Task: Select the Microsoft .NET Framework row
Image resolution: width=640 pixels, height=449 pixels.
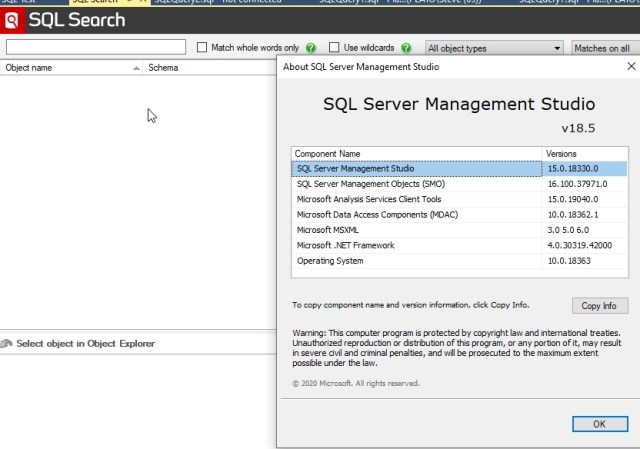Action: tap(416, 245)
